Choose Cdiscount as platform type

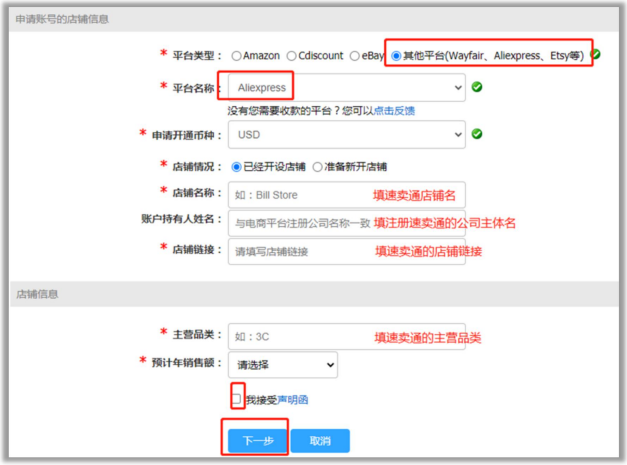click(x=292, y=56)
